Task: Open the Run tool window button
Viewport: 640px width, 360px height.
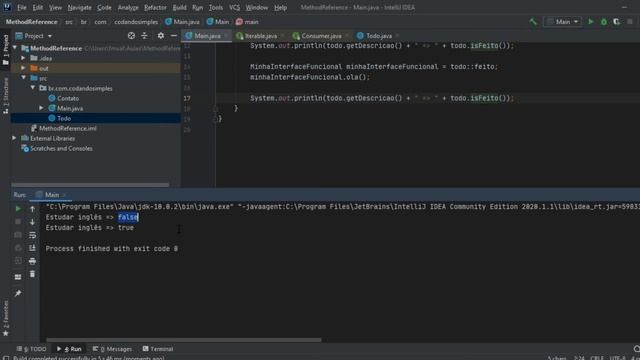Action: pyautogui.click(x=69, y=349)
